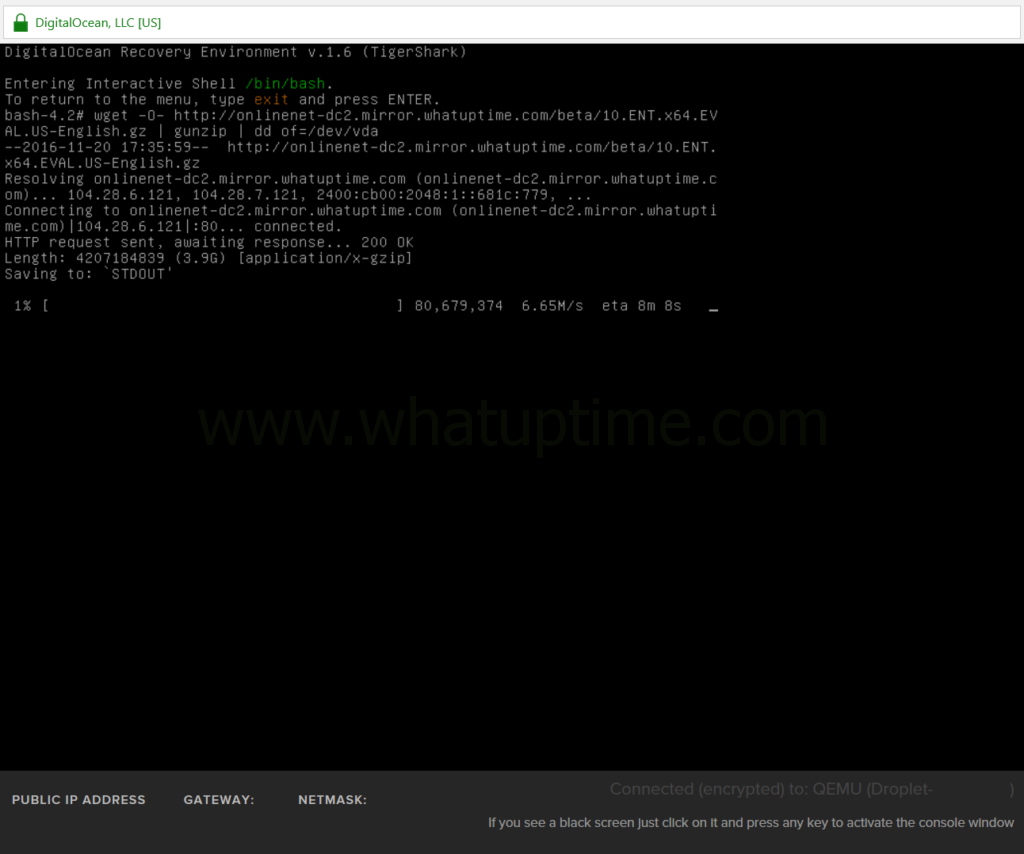Click the "bash-4.2#" shell prompt
The width and height of the screenshot is (1024, 854).
click(44, 116)
